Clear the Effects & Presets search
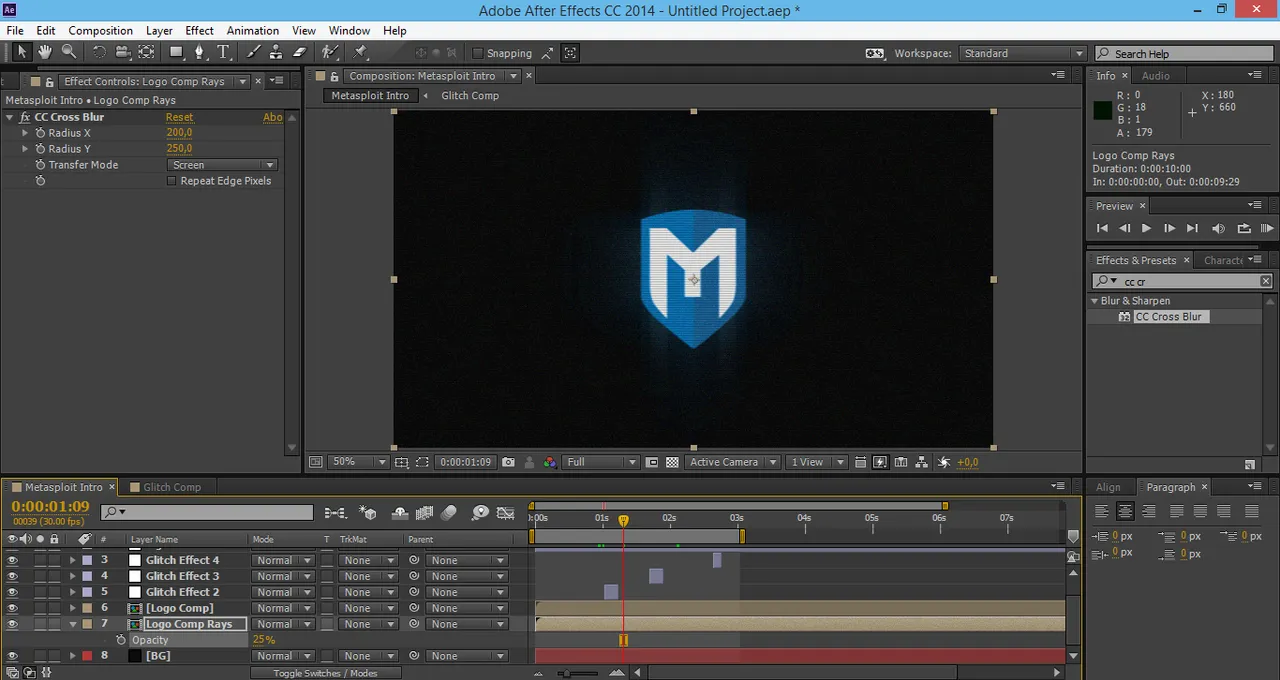1280x680 pixels. click(x=1265, y=282)
